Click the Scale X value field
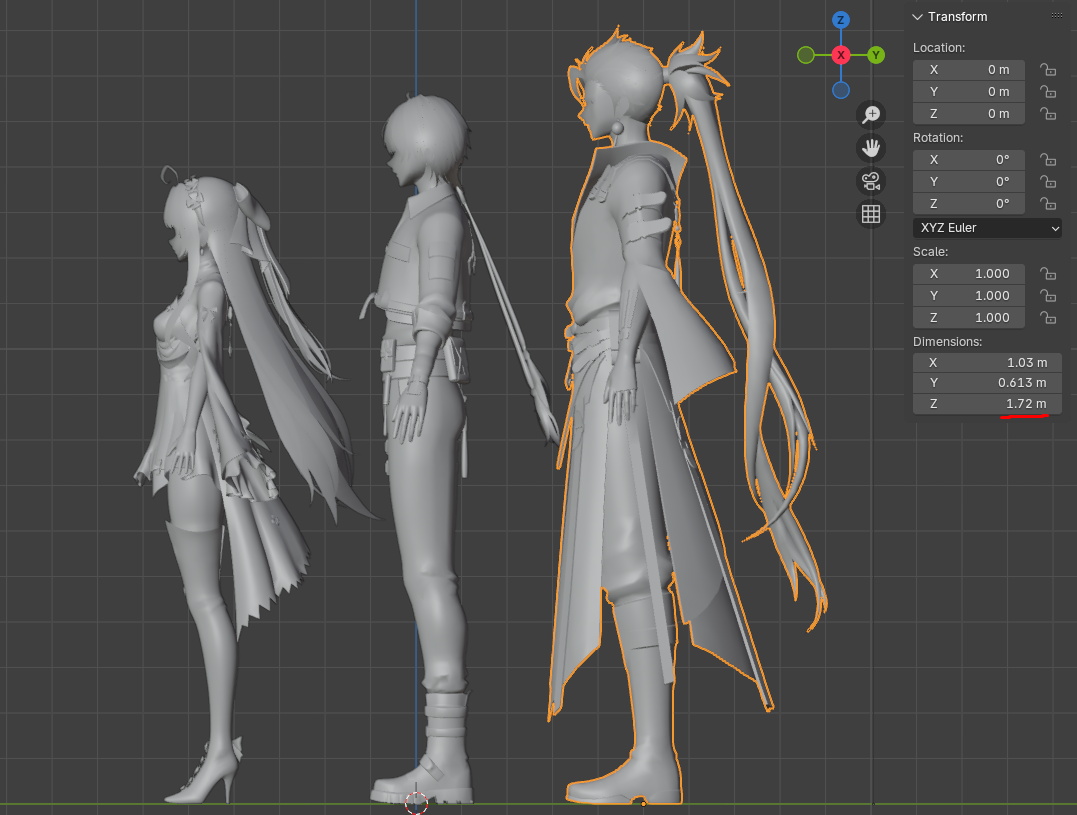Viewport: 1077px width, 815px height. pyautogui.click(x=968, y=274)
